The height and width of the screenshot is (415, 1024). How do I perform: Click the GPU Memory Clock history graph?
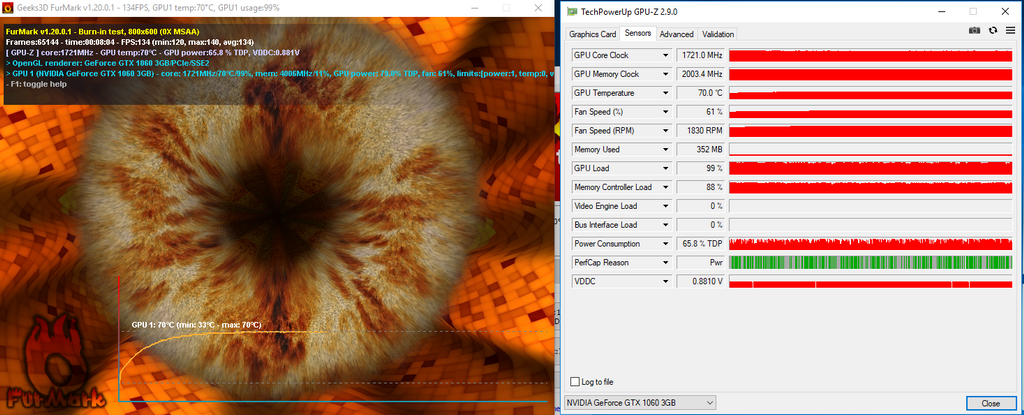pos(871,75)
